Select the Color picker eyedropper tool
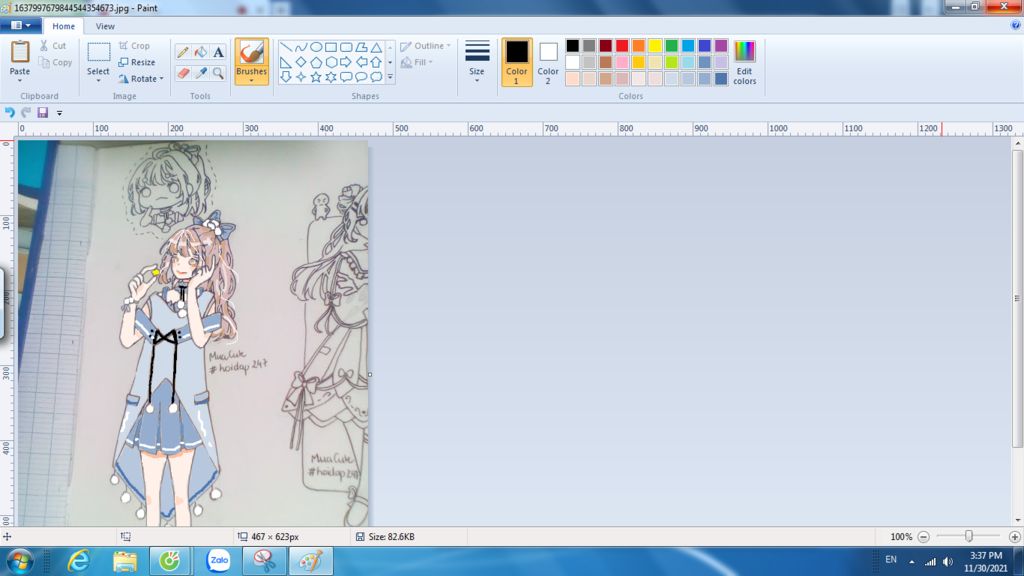 [200, 73]
